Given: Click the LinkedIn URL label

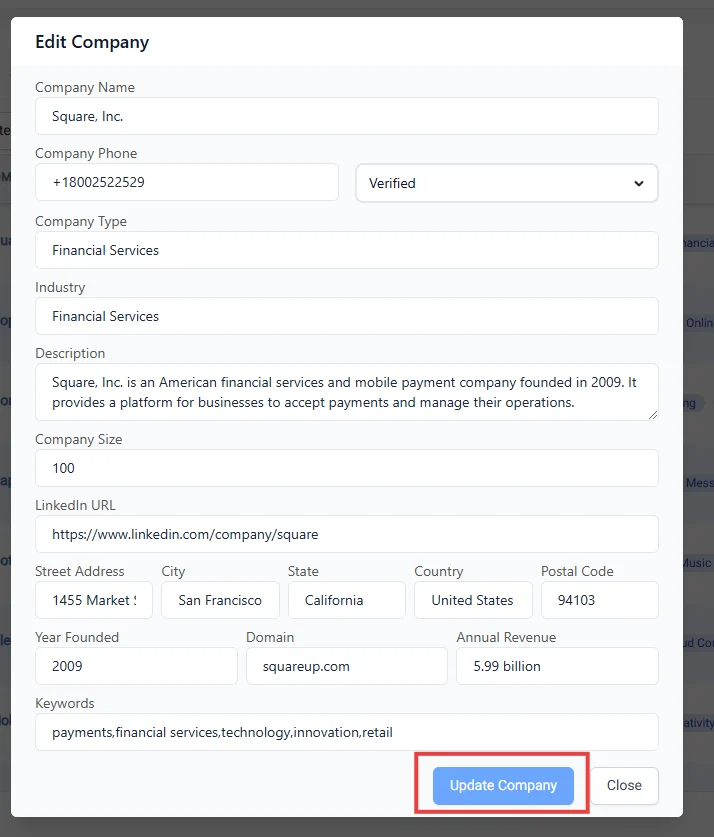Looking at the screenshot, I should tap(75, 505).
